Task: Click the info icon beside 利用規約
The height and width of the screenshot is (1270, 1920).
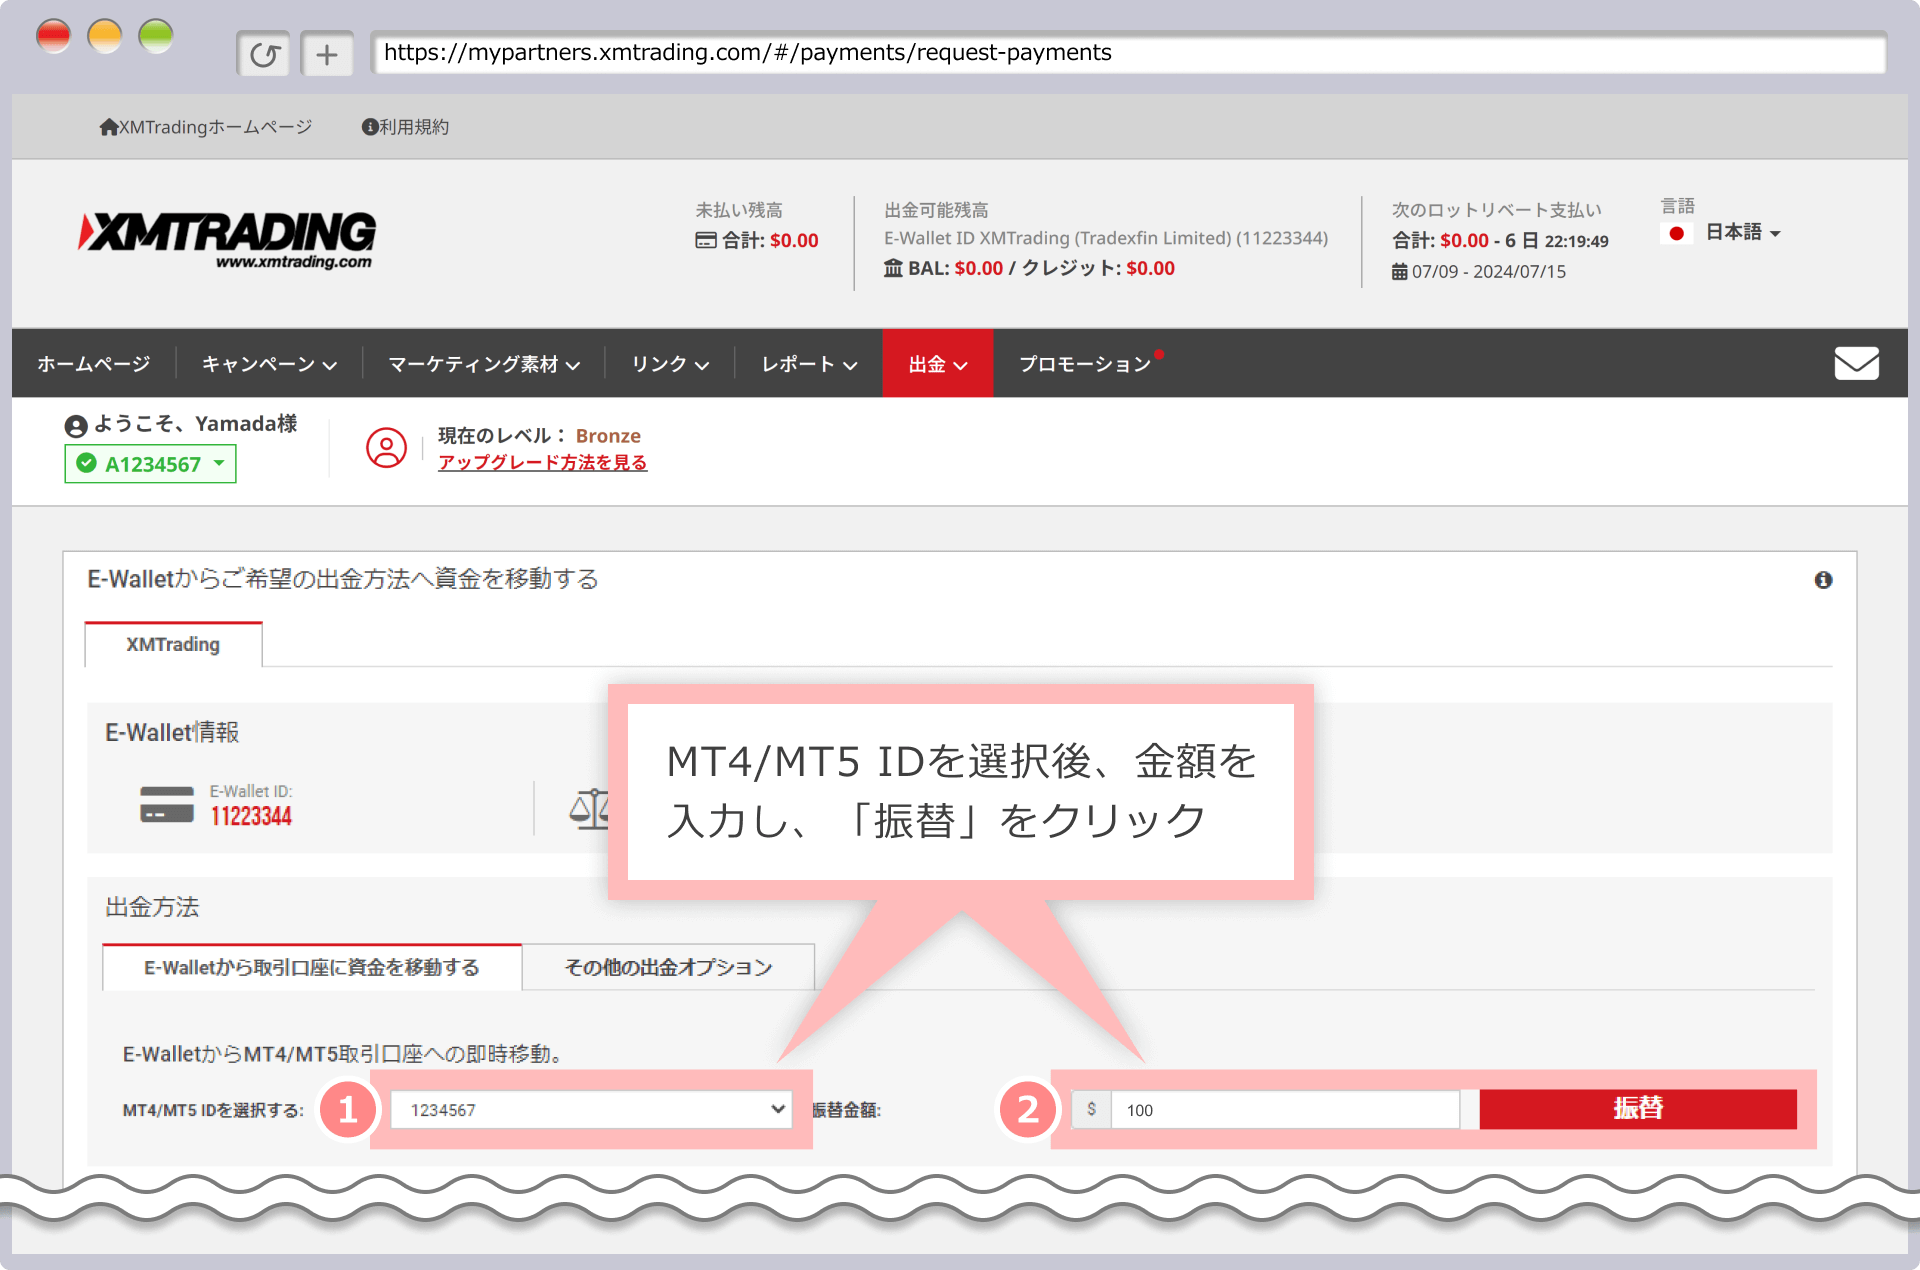Action: (x=370, y=127)
